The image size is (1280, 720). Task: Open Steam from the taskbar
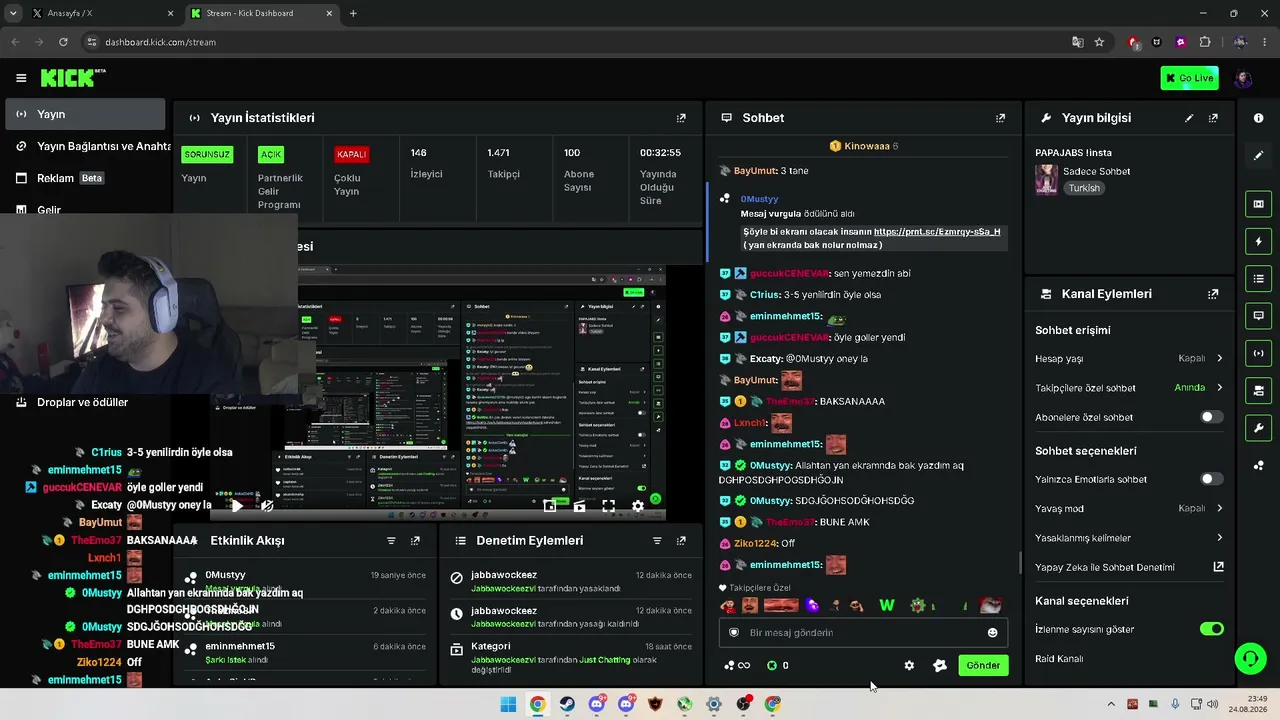[x=567, y=704]
